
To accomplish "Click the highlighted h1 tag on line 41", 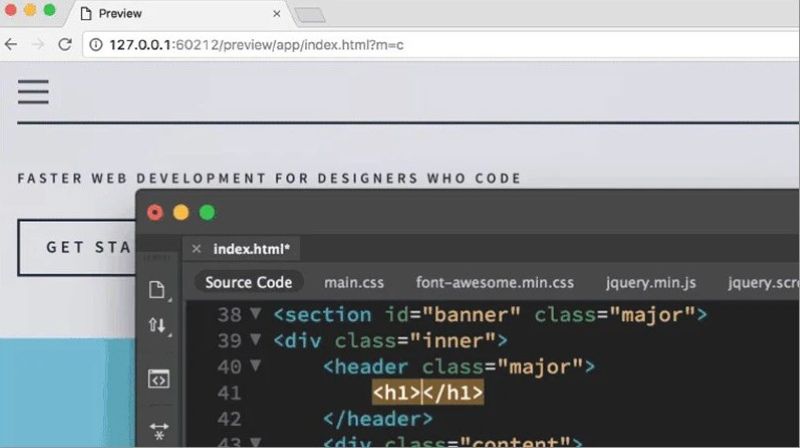I will point(428,392).
